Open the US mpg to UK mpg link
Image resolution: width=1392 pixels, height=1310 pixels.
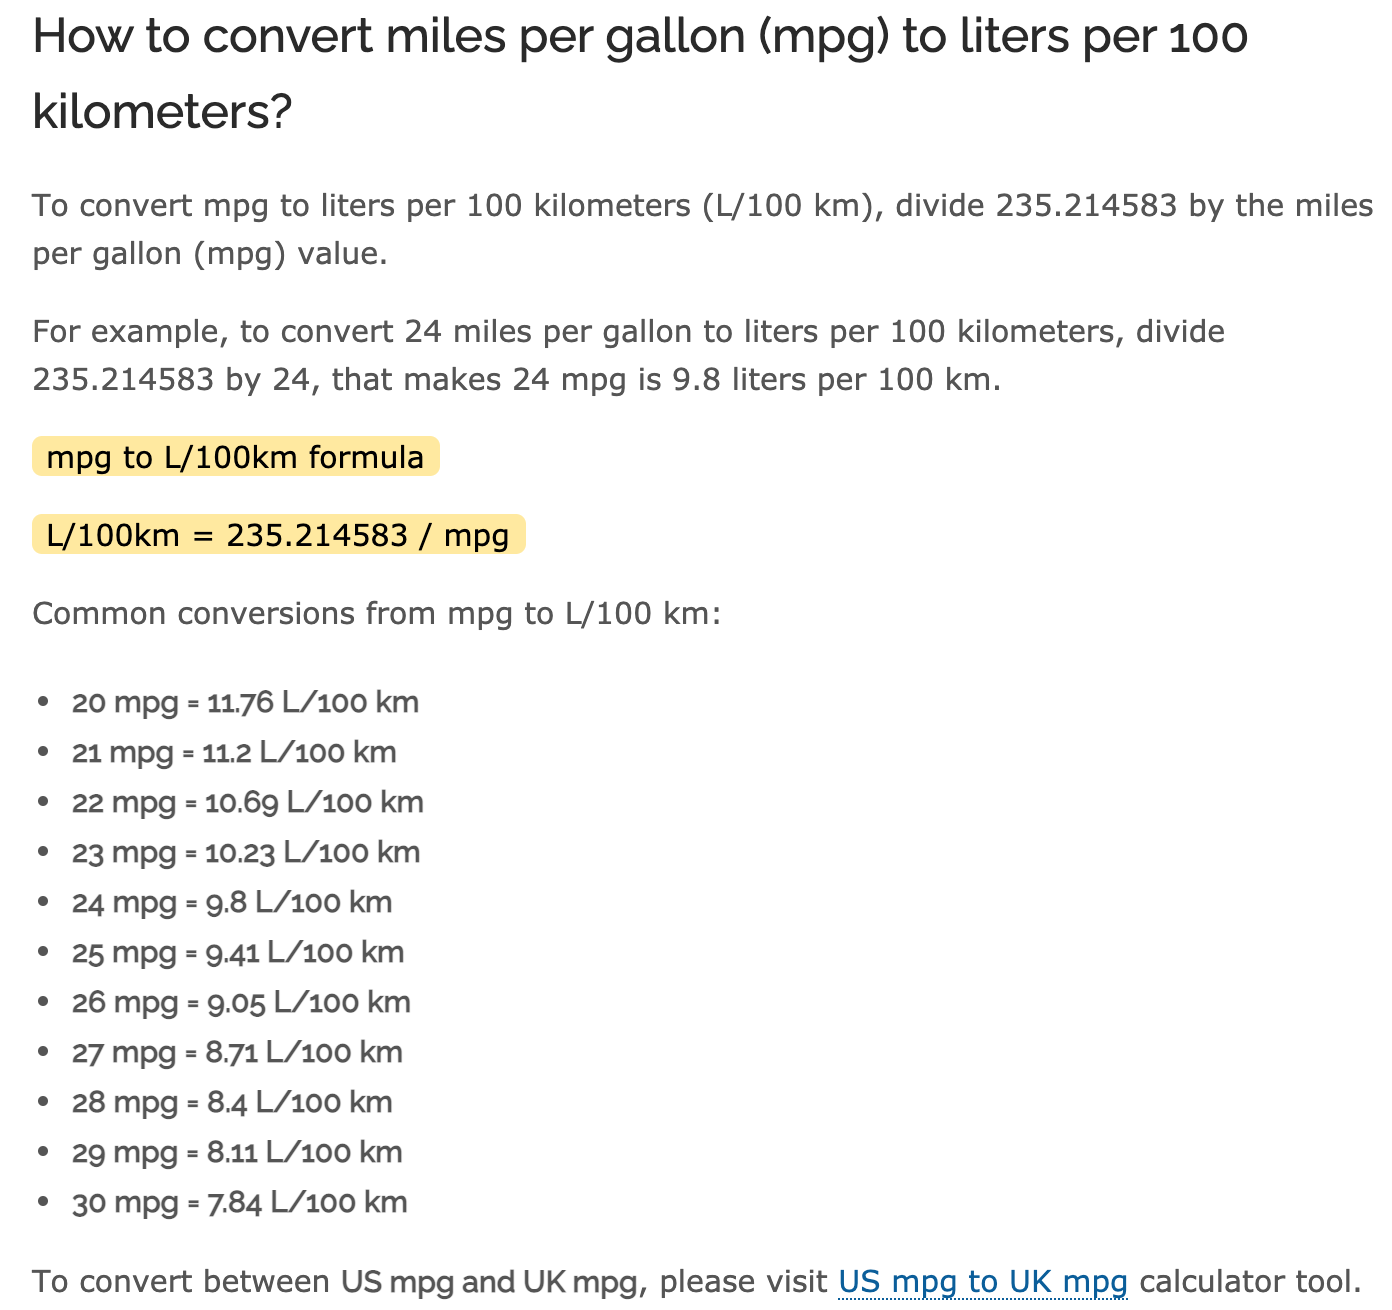click(982, 1282)
